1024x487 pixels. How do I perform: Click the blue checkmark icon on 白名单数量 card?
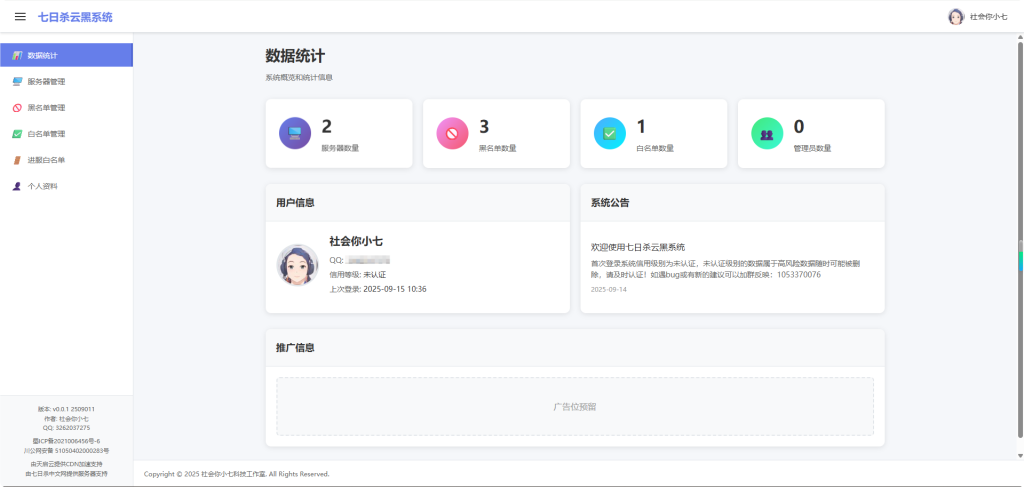point(609,133)
